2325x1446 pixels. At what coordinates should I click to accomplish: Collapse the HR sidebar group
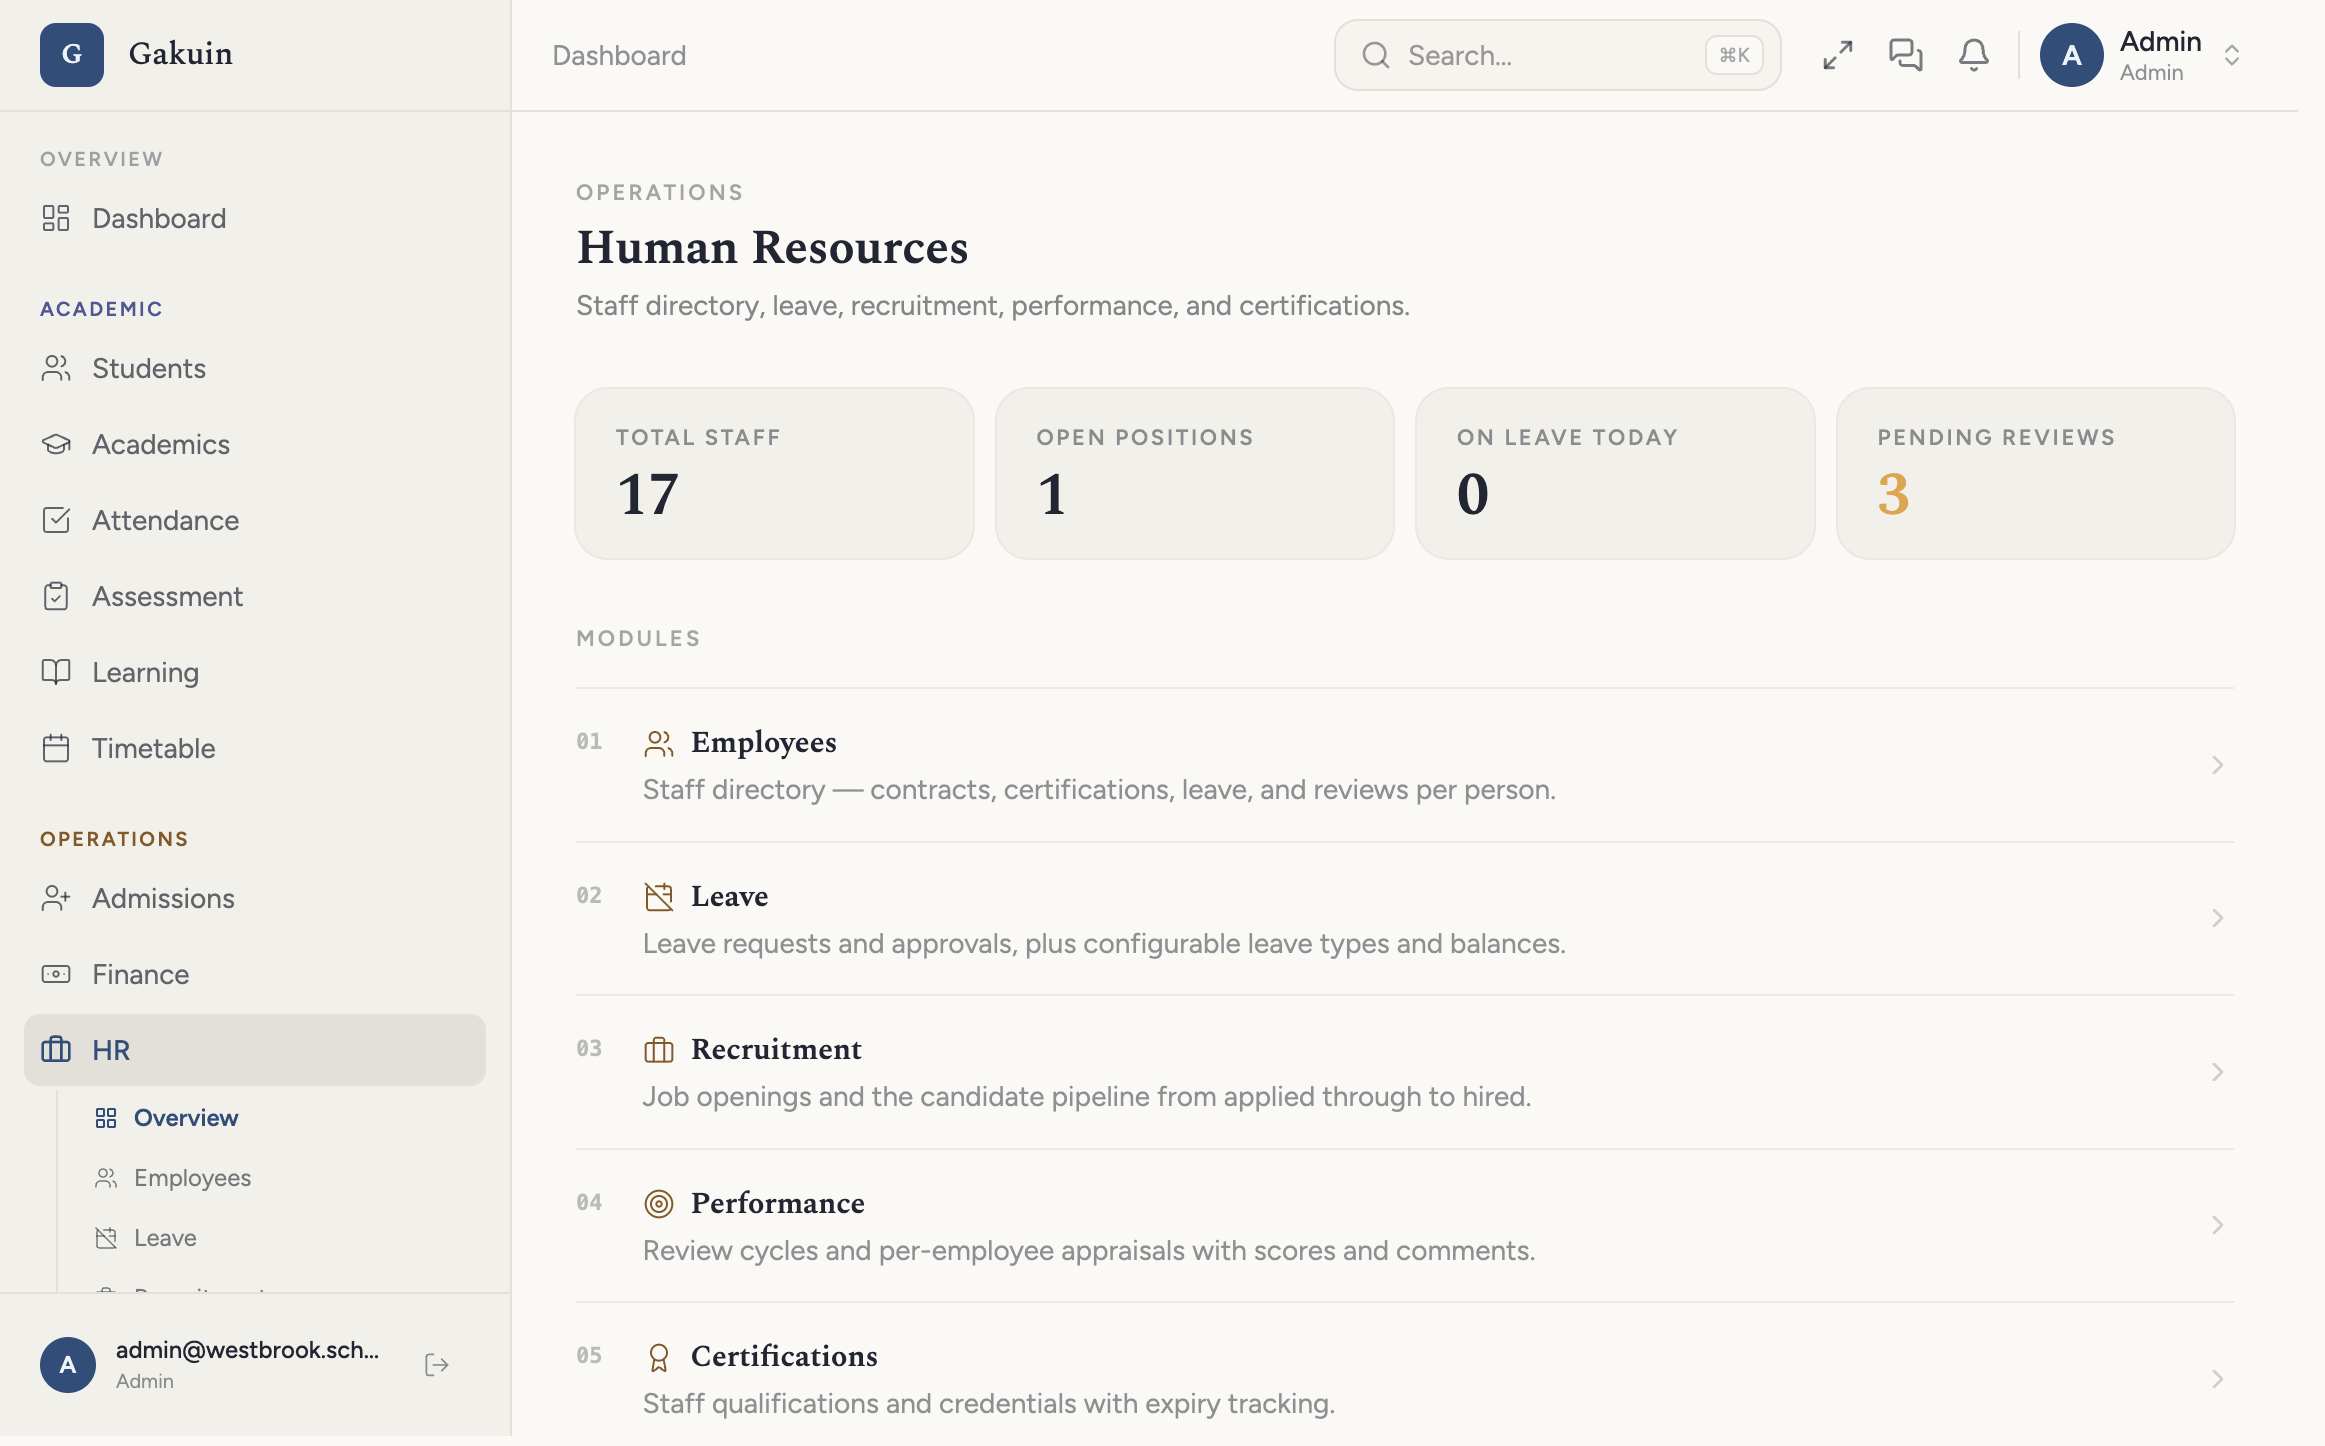coord(255,1050)
